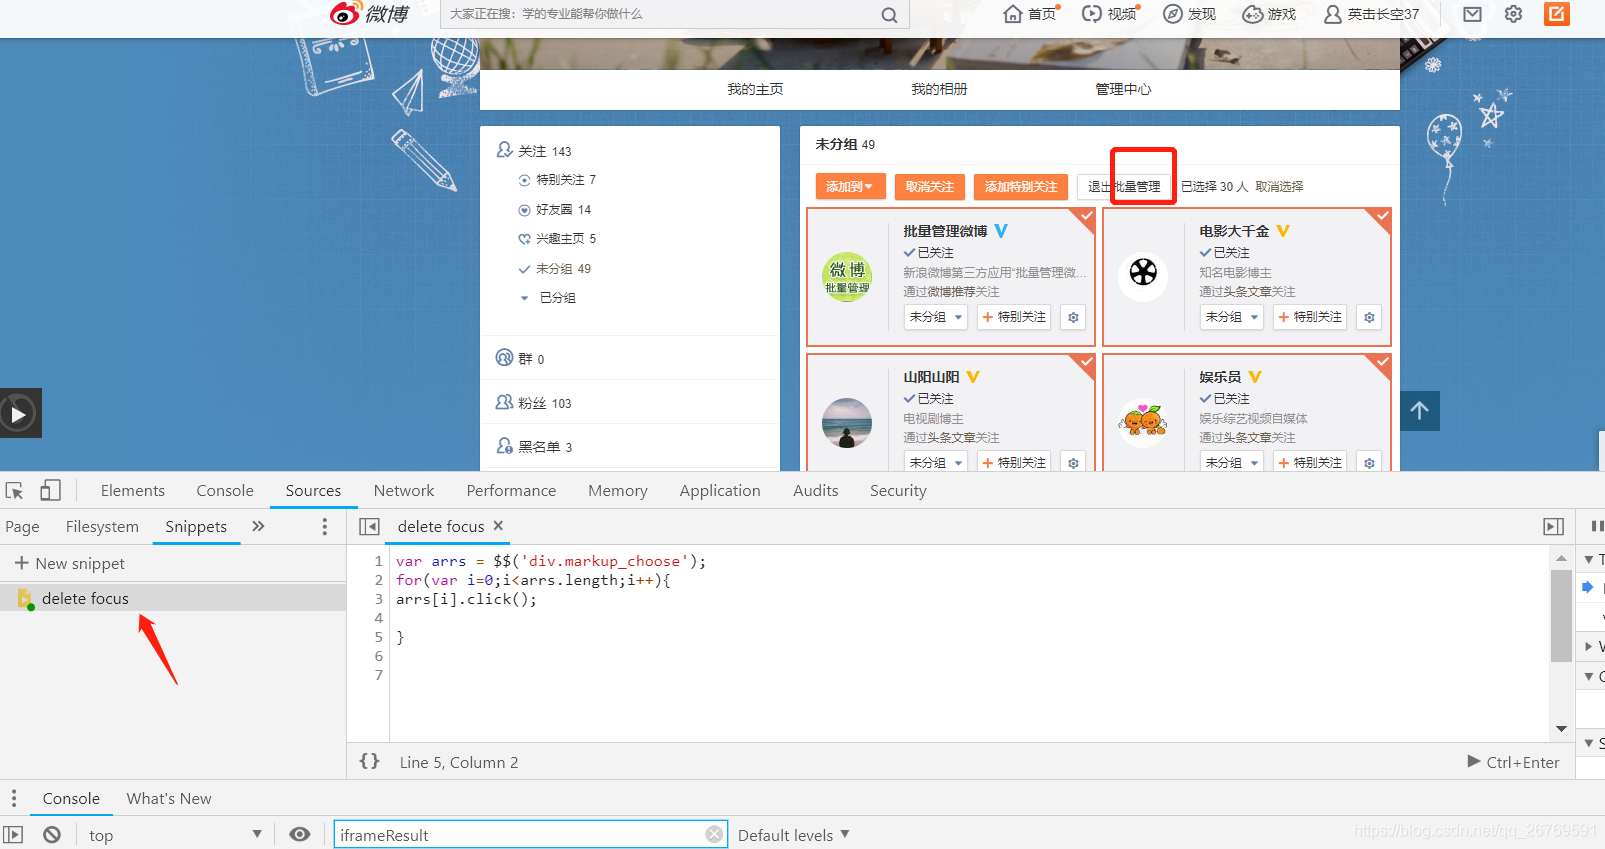Image resolution: width=1605 pixels, height=849 pixels.
Task: Open the Application tab
Action: pos(720,490)
